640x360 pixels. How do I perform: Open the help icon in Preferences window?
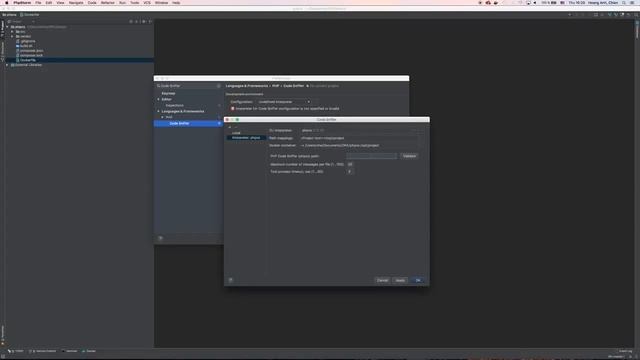coord(160,238)
